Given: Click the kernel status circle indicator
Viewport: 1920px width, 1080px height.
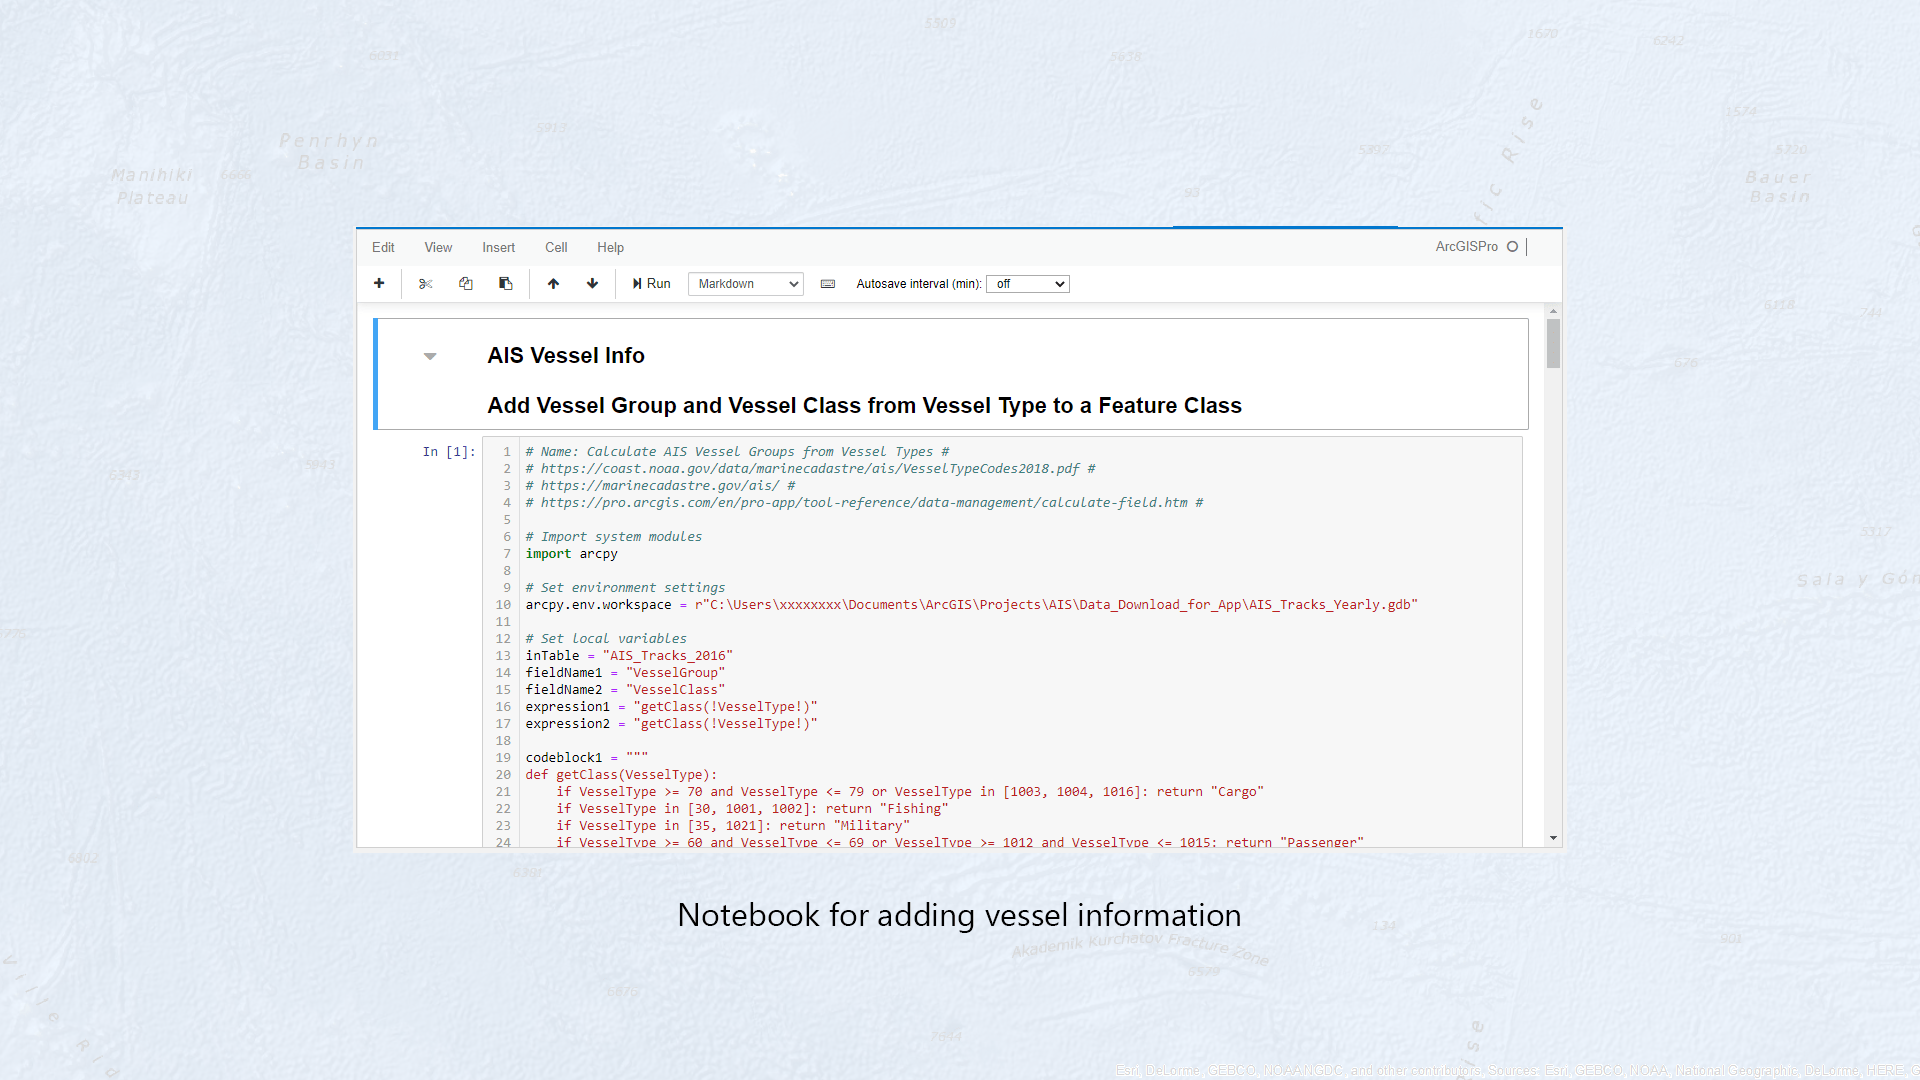Looking at the screenshot, I should click(1513, 247).
